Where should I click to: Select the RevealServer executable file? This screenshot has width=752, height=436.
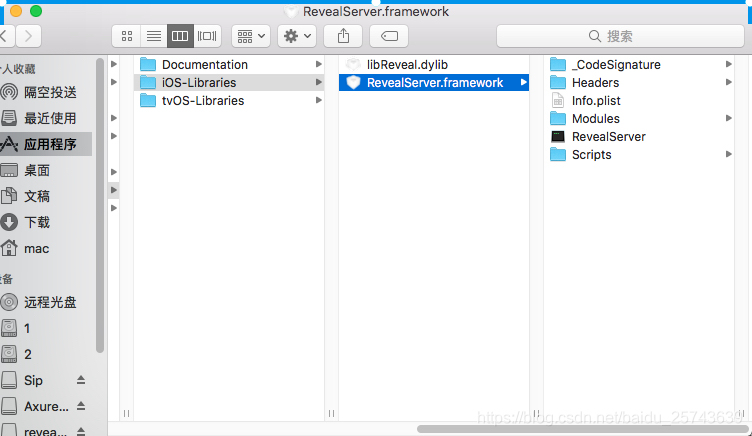coord(641,137)
